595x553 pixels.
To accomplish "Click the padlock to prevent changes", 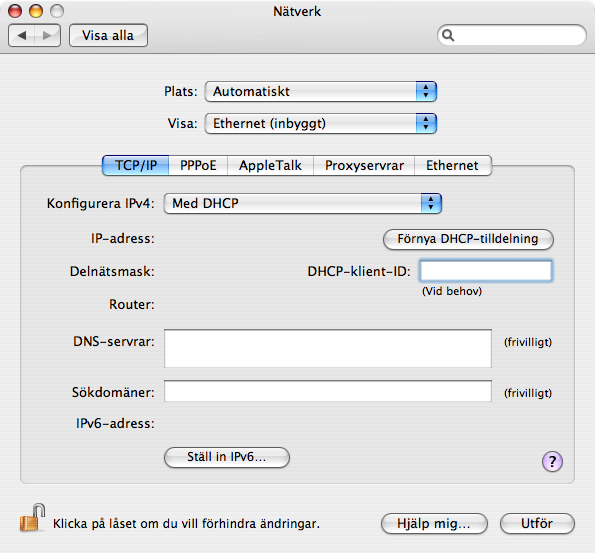I will pos(32,517).
